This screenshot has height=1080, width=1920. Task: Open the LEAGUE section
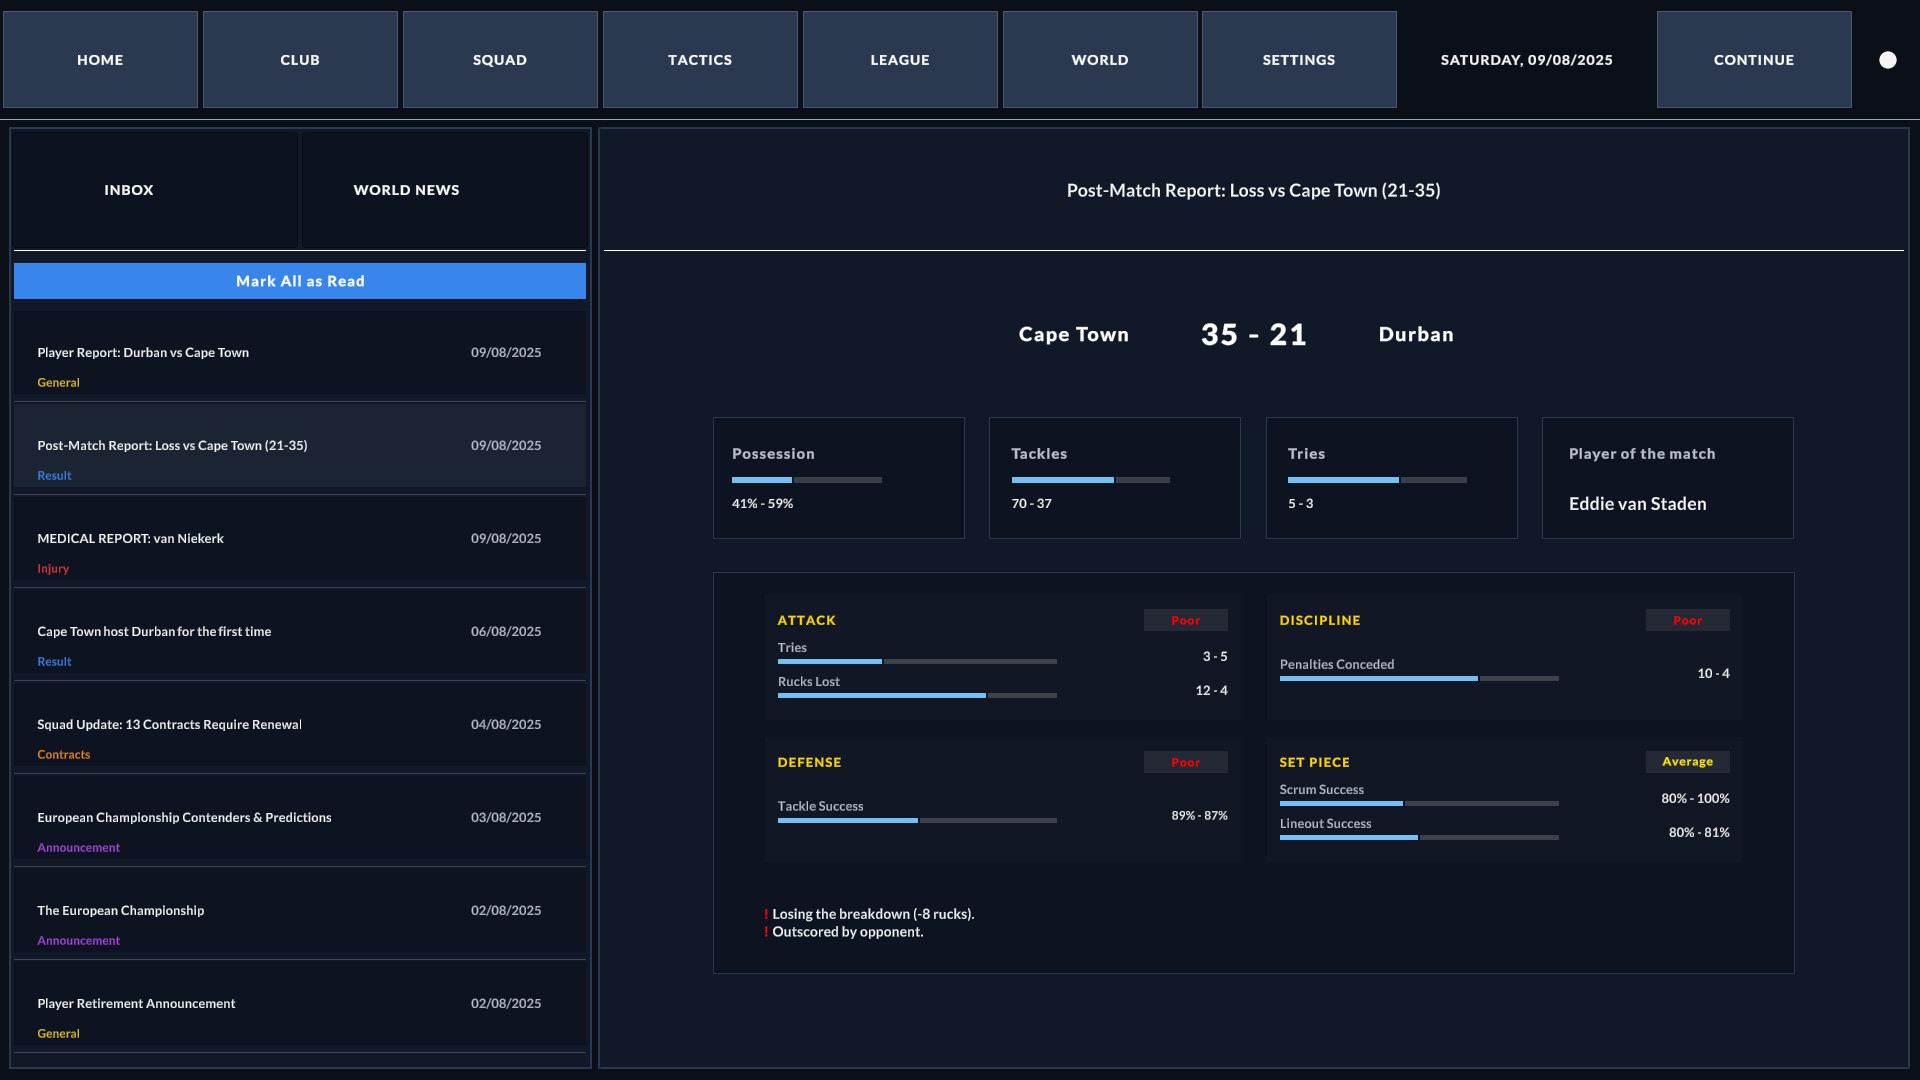(x=900, y=60)
